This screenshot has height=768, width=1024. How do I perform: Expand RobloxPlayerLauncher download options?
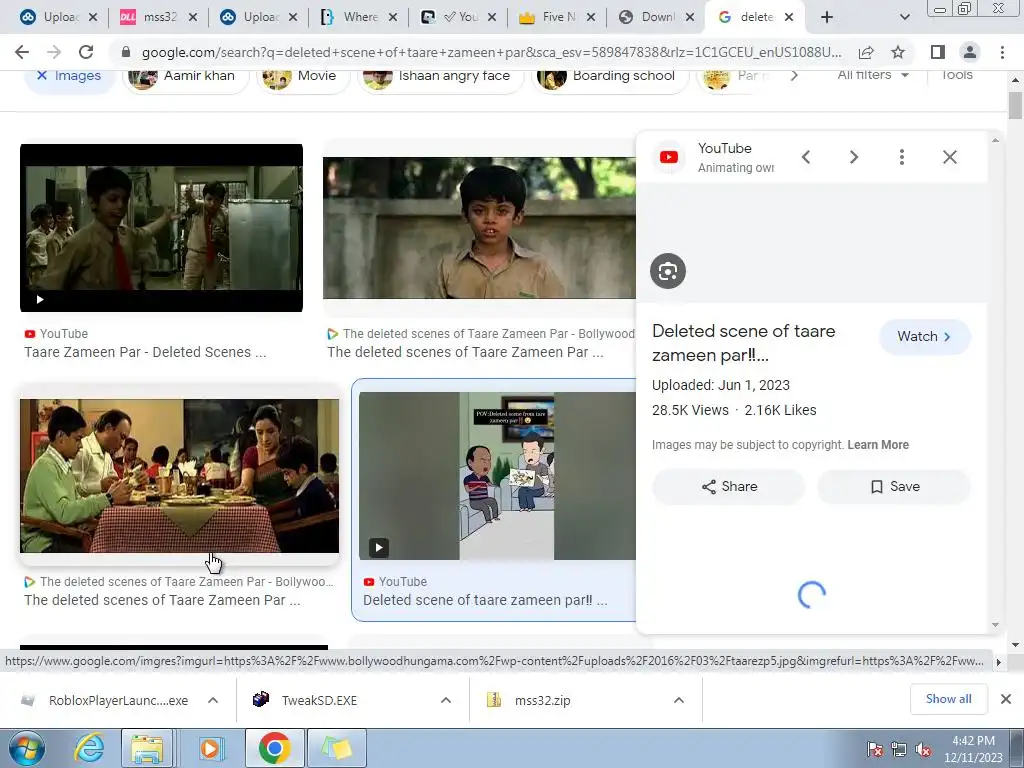coord(213,700)
